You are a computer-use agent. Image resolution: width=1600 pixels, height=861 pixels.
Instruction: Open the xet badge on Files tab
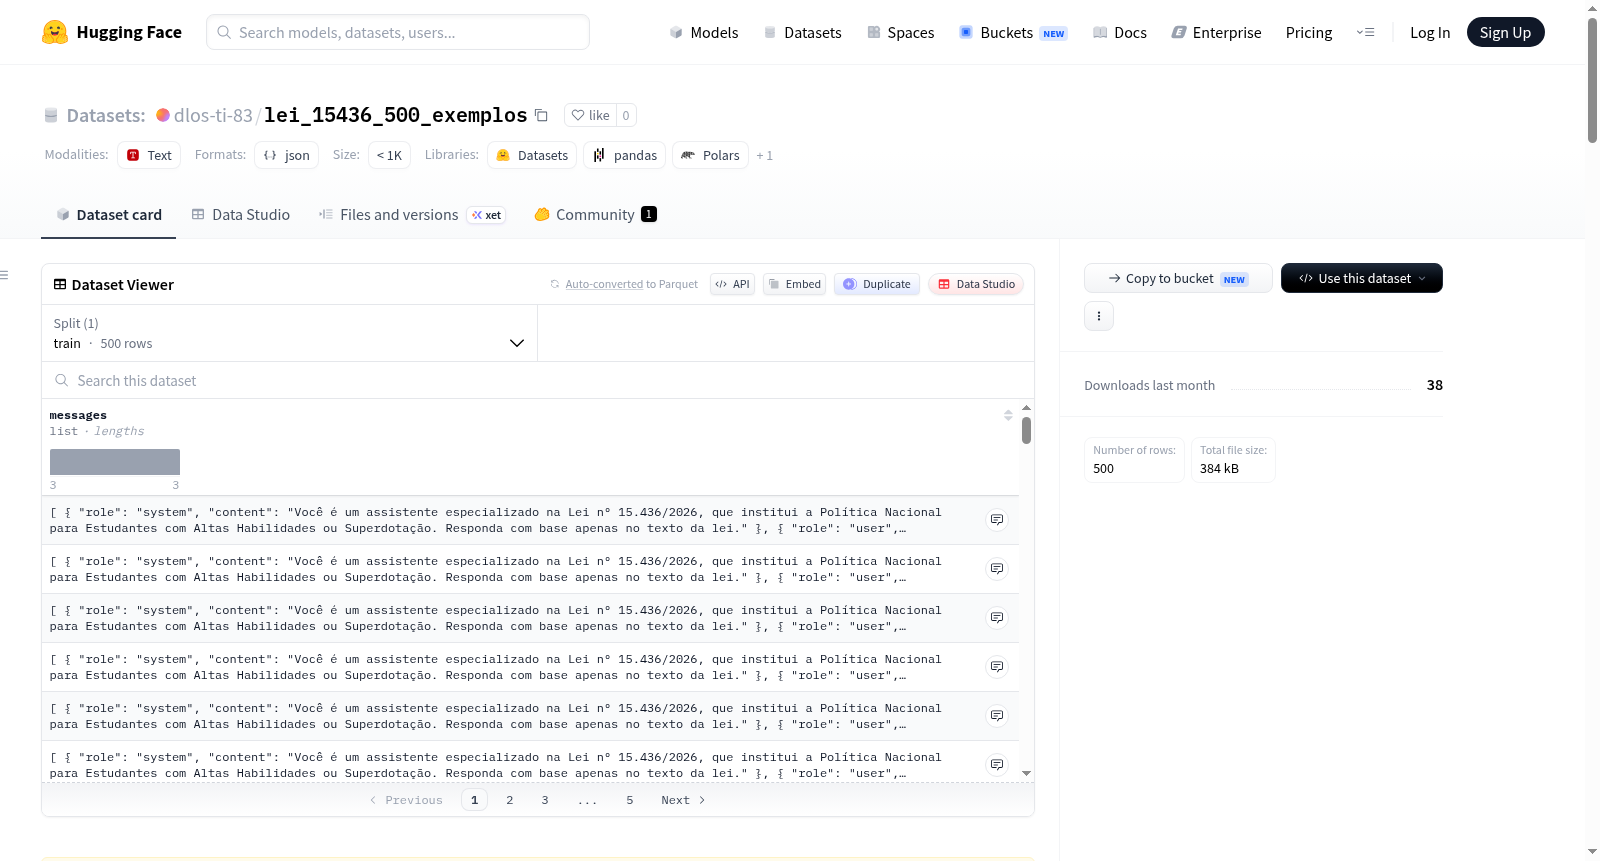(x=487, y=215)
